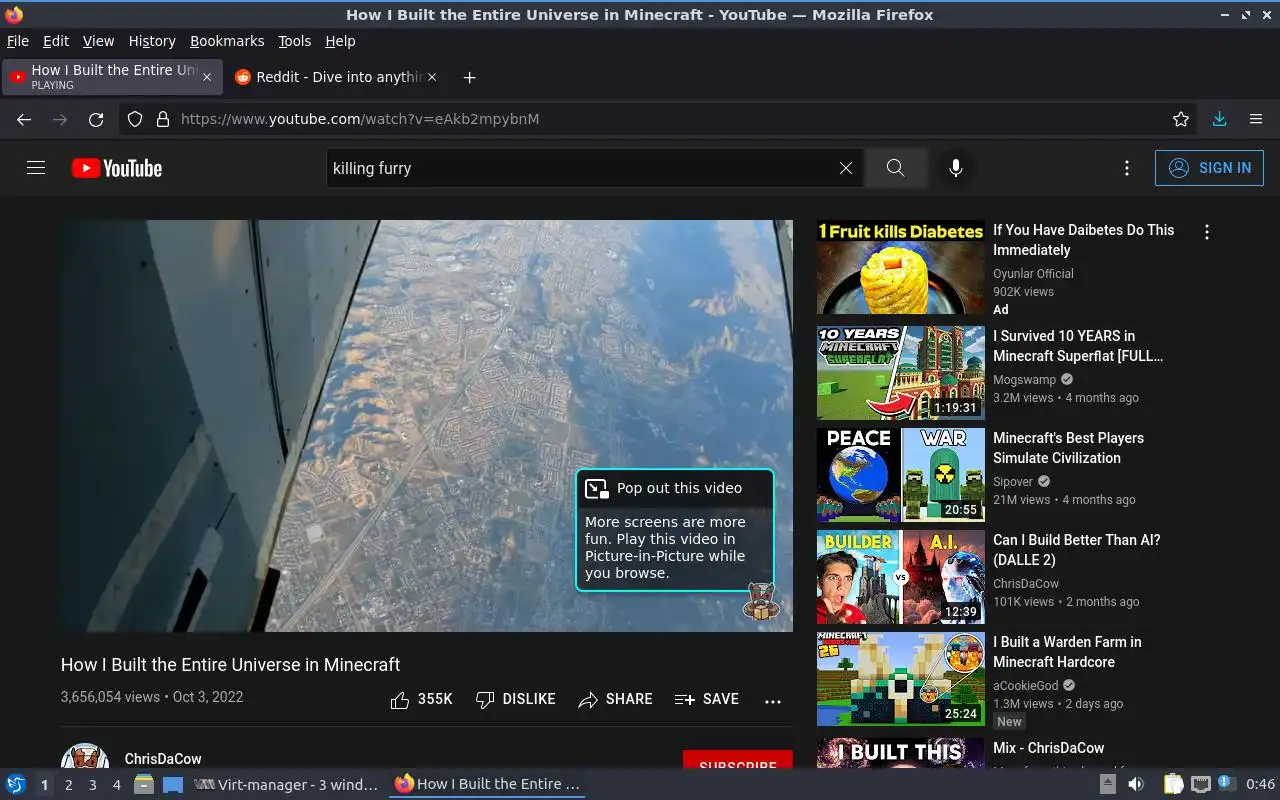Open the File menu

coord(18,41)
